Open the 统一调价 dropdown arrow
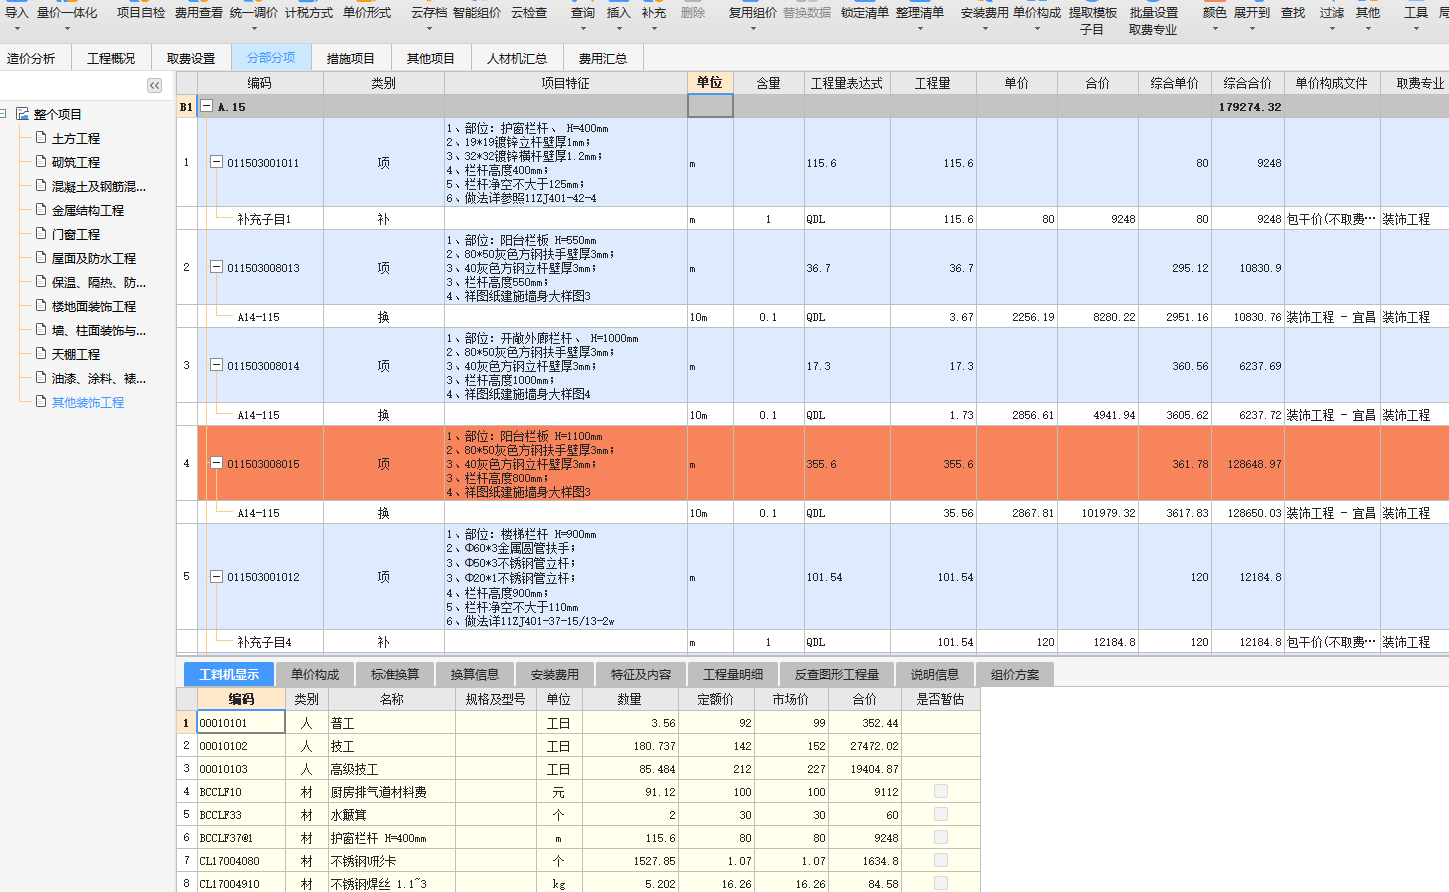Image resolution: width=1449 pixels, height=892 pixels. [254, 28]
